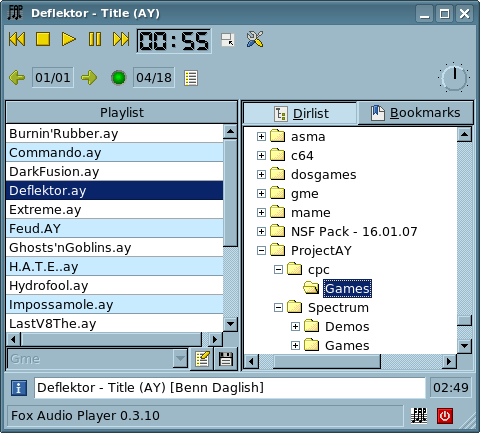This screenshot has height=433, width=480.
Task: Click the compact window mode icon
Action: tap(228, 40)
